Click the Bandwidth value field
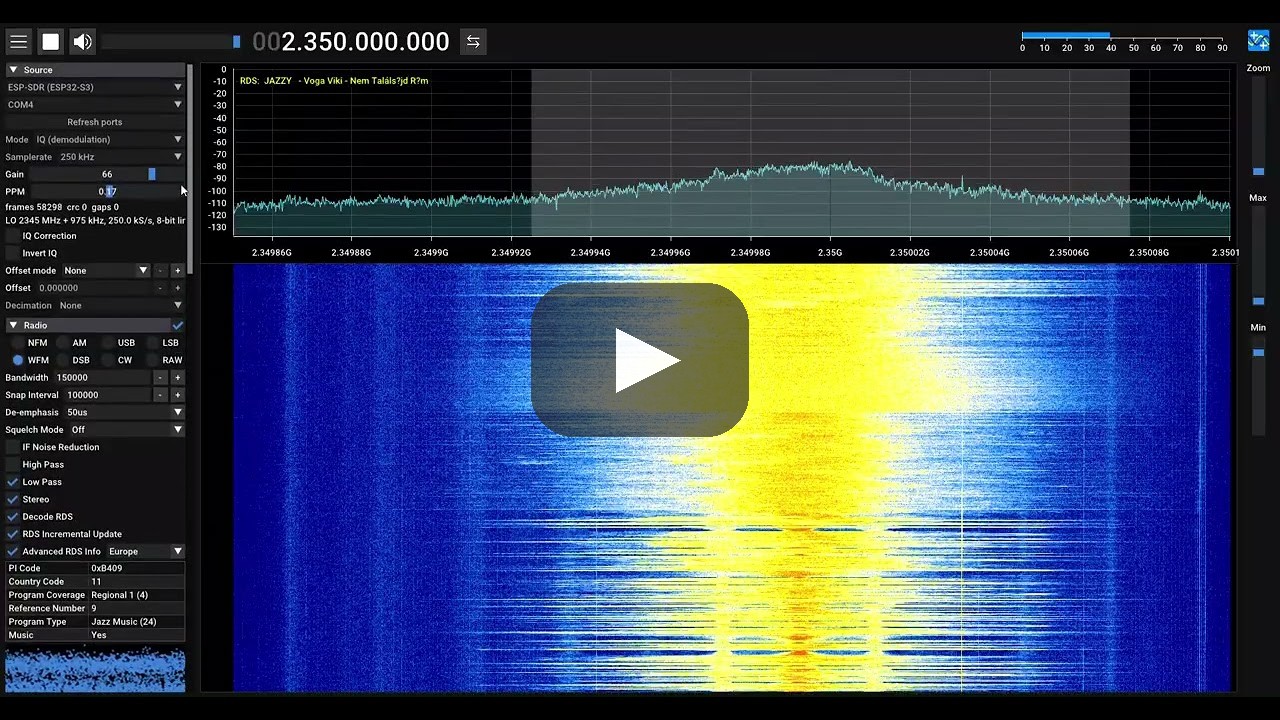 (x=102, y=378)
